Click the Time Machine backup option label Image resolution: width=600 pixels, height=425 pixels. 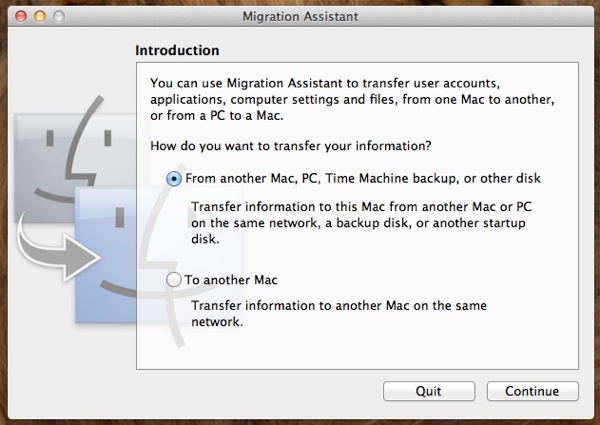(363, 178)
